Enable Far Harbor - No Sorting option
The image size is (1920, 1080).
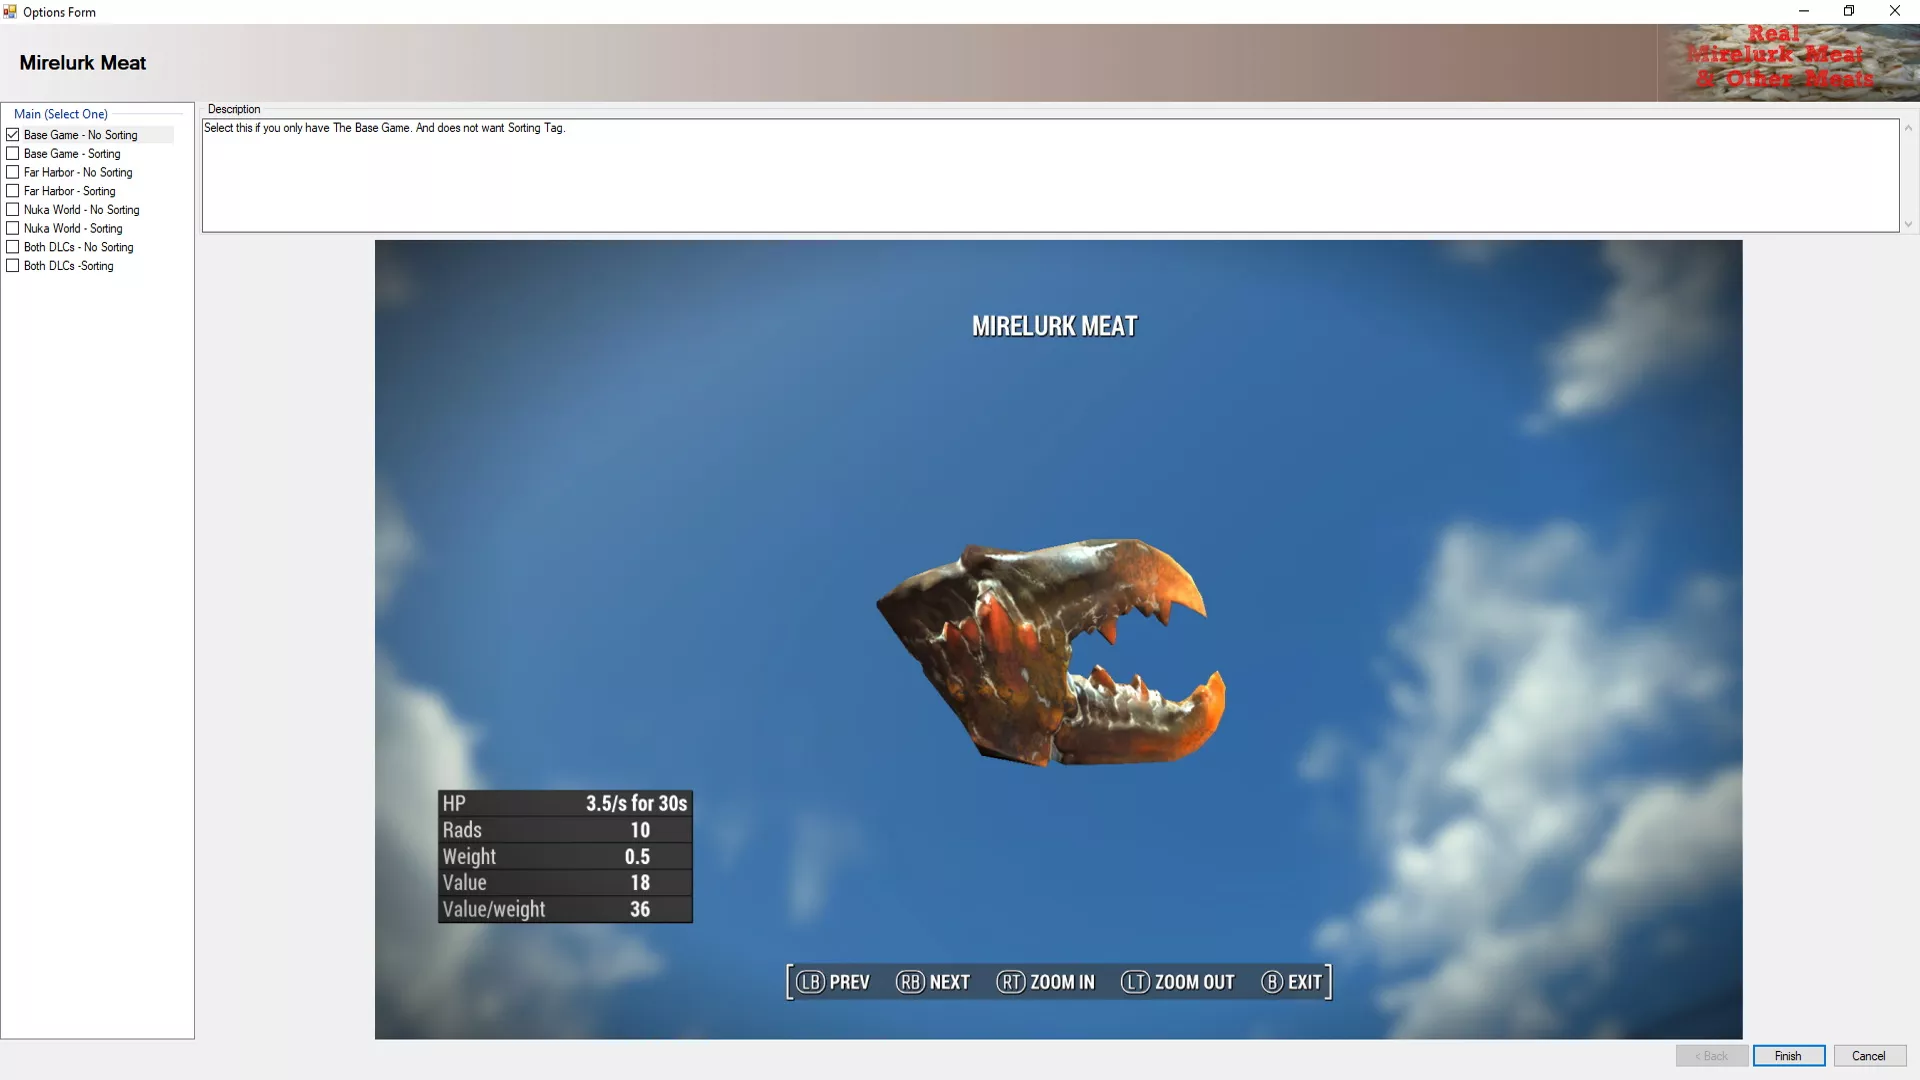tap(13, 172)
